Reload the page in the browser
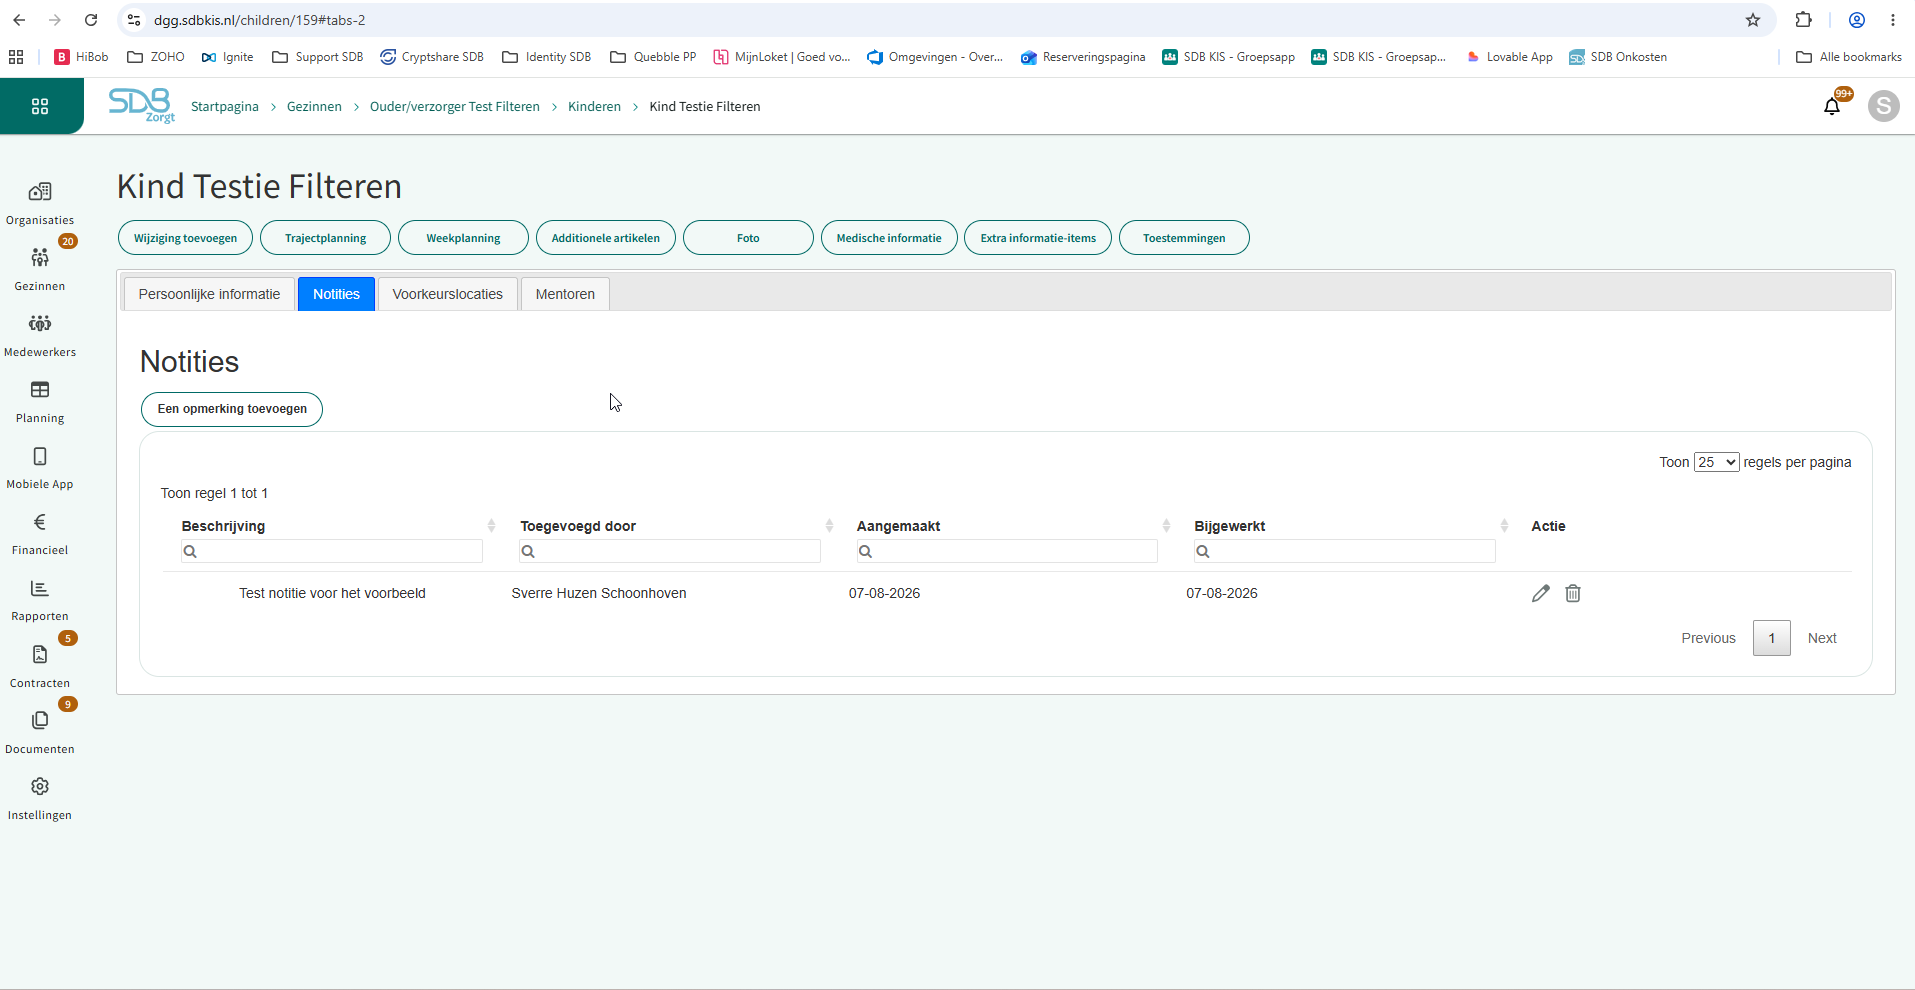 click(91, 20)
